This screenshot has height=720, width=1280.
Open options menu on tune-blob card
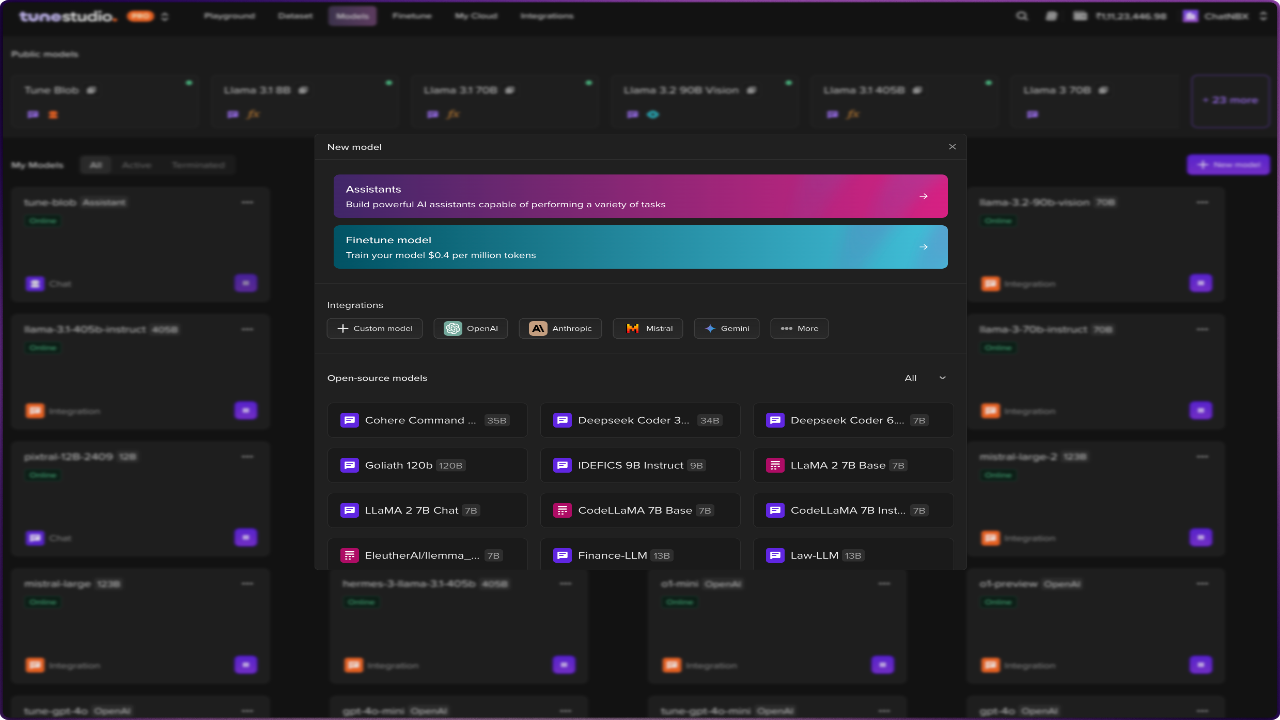pos(247,202)
